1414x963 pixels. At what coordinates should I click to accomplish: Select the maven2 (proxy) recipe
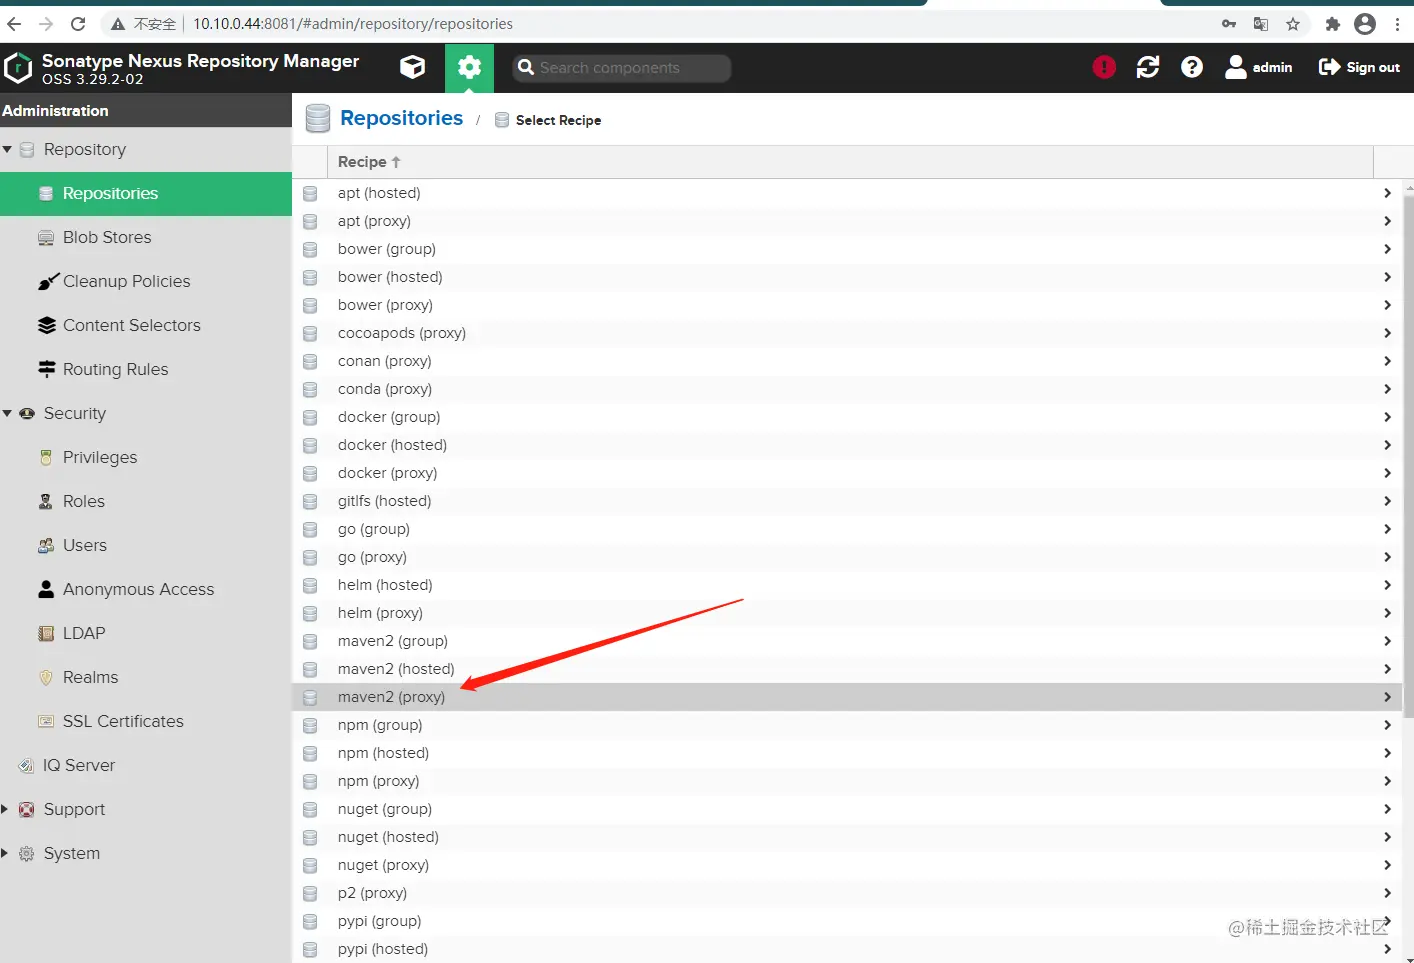pyautogui.click(x=847, y=697)
